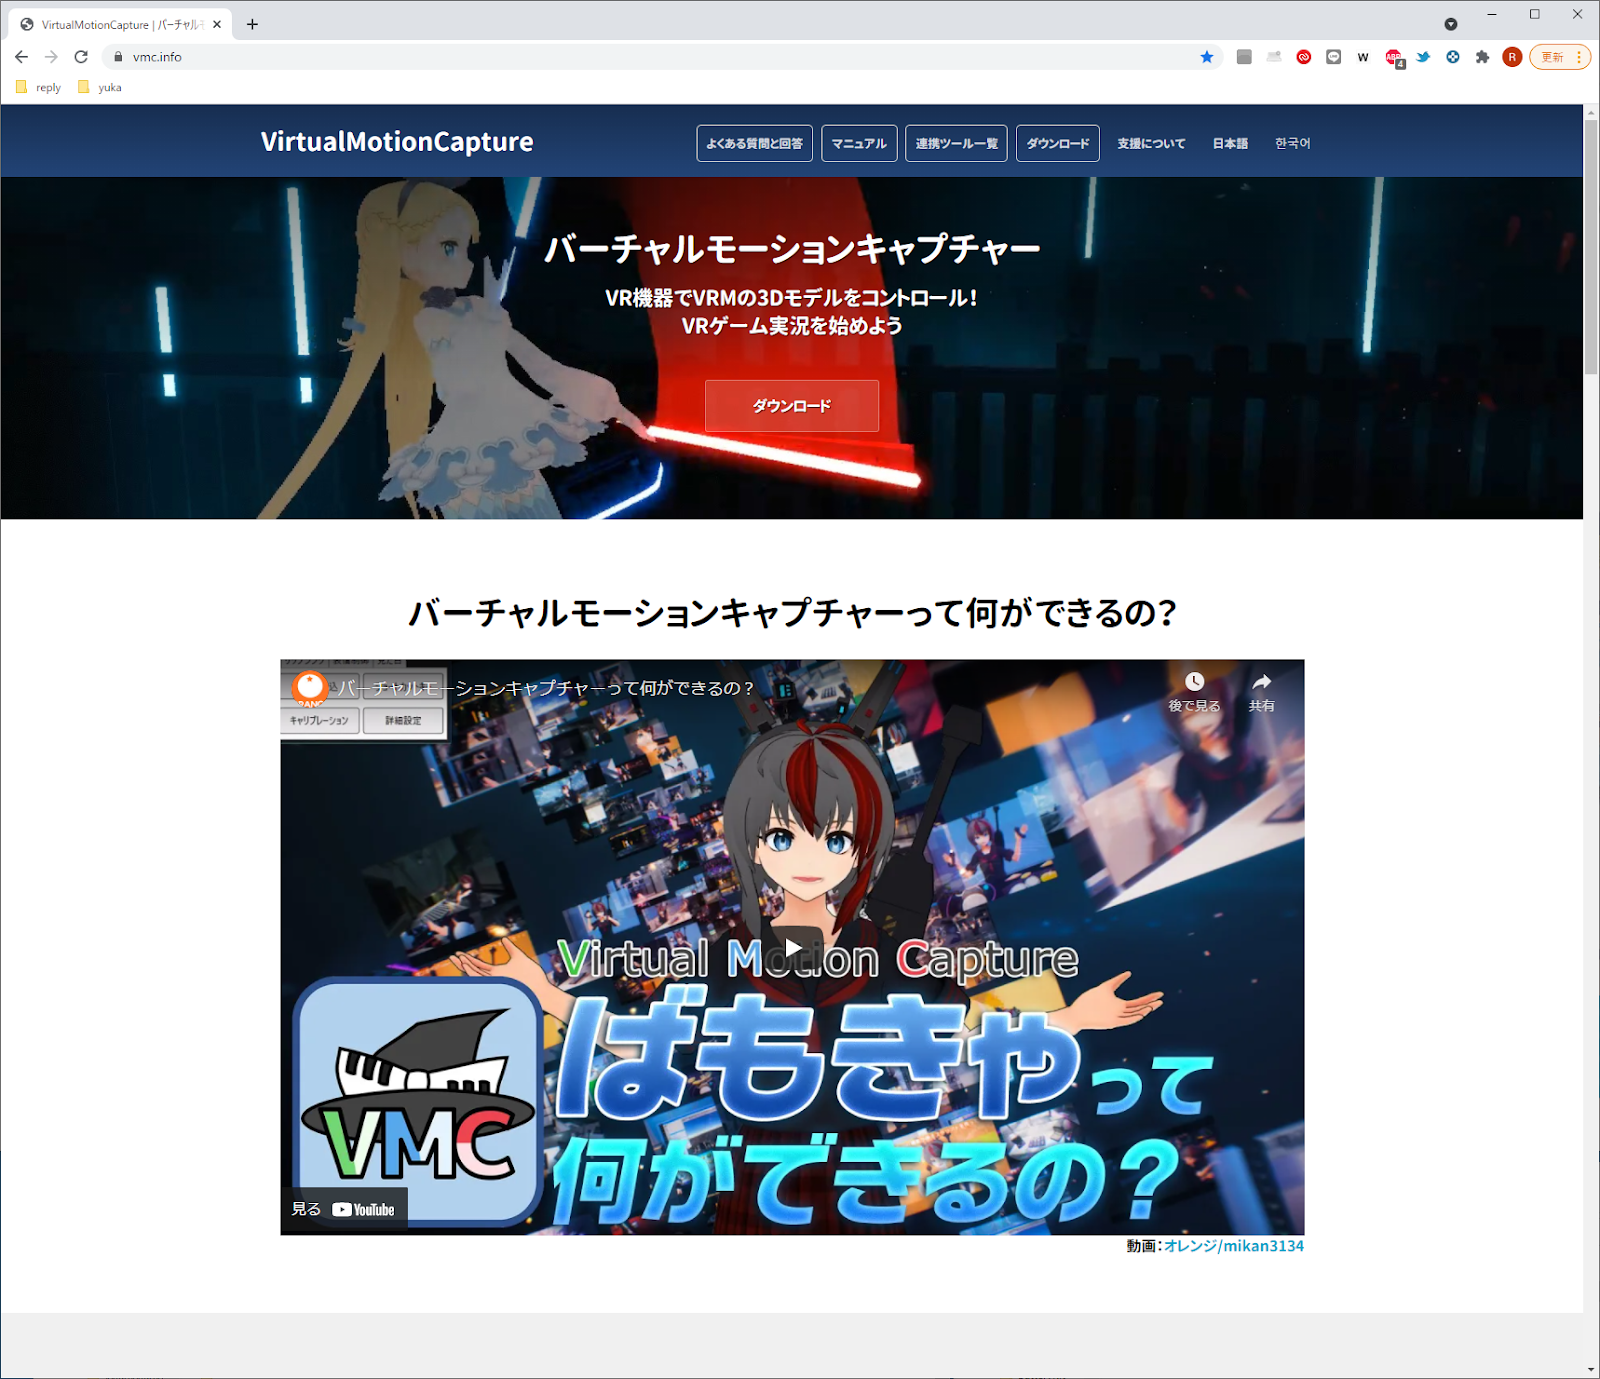Open the reply bookmark folder
Viewport: 1600px width, 1379px height.
coord(39,87)
